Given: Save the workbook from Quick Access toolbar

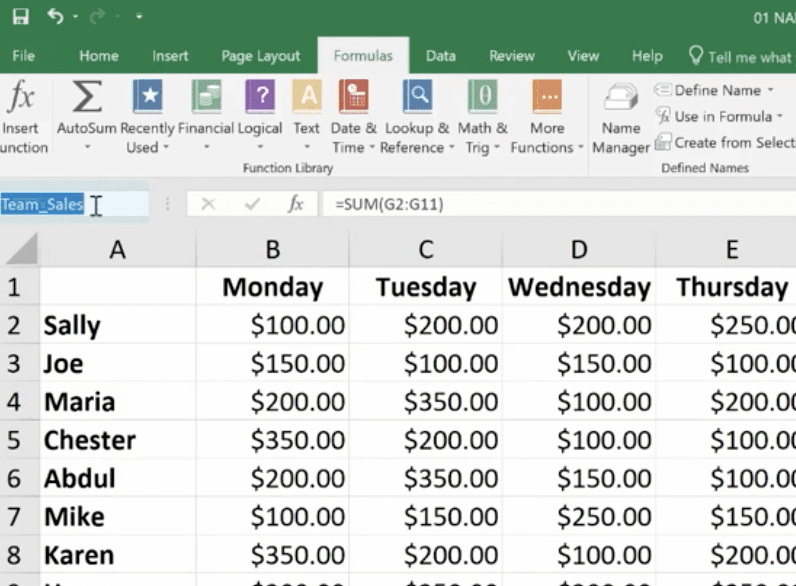Looking at the screenshot, I should point(19,17).
